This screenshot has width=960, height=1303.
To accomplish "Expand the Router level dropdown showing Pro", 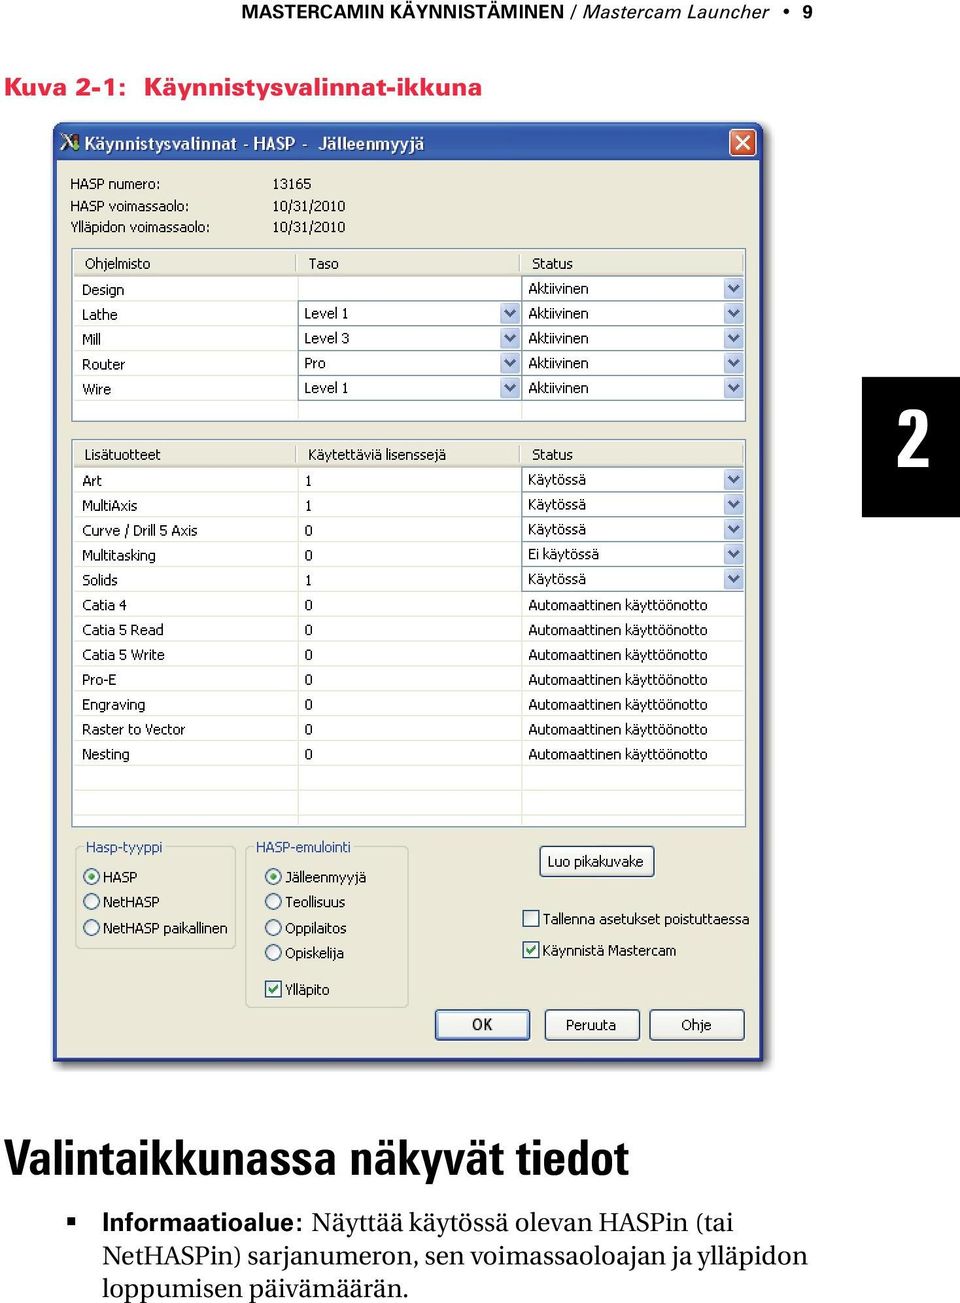I will [x=510, y=363].
